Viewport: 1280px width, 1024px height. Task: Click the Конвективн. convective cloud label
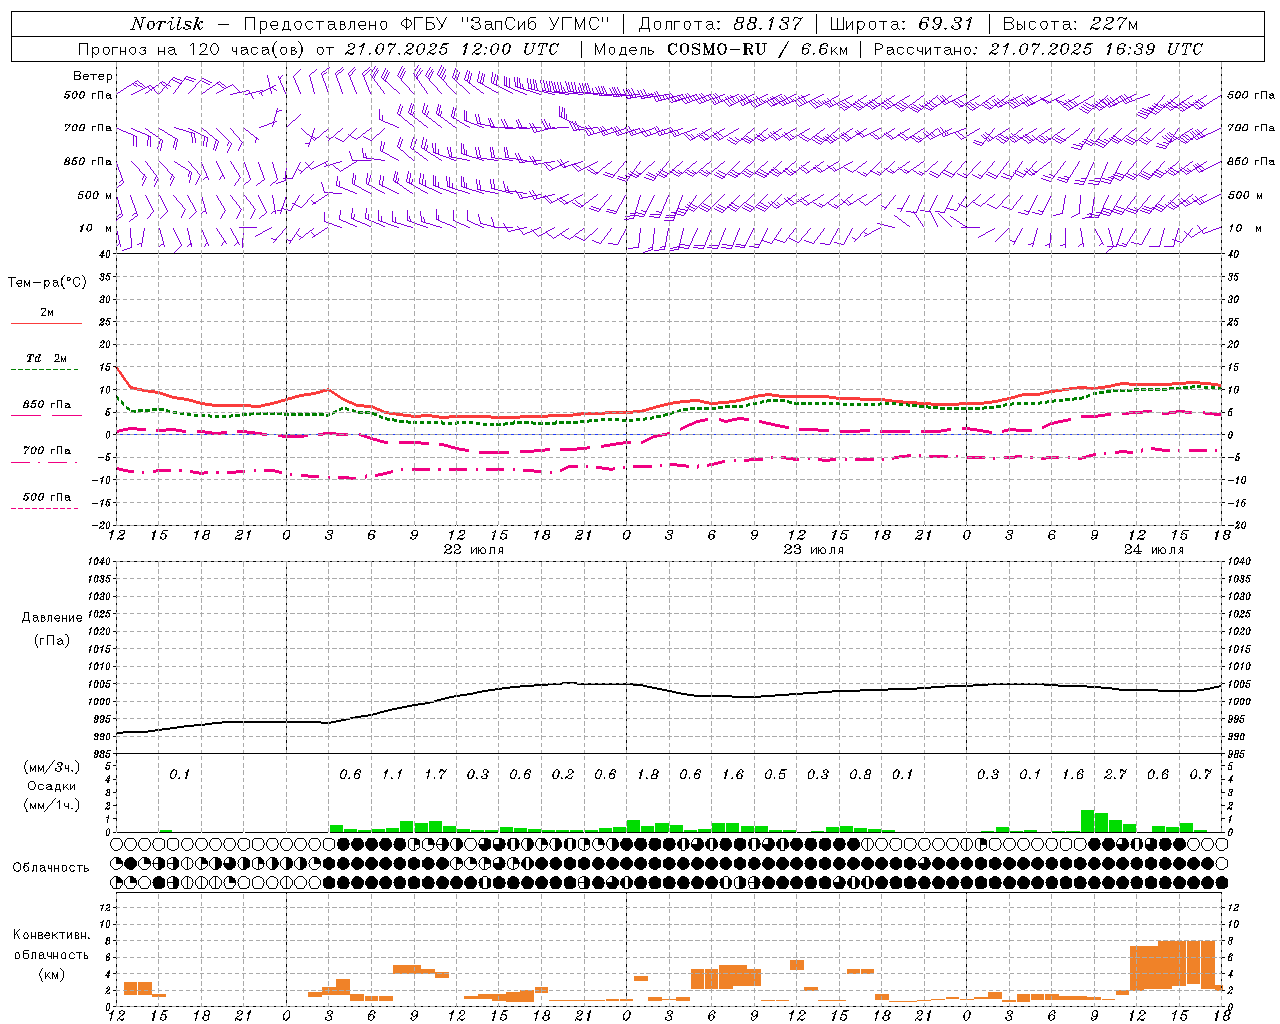tap(51, 936)
